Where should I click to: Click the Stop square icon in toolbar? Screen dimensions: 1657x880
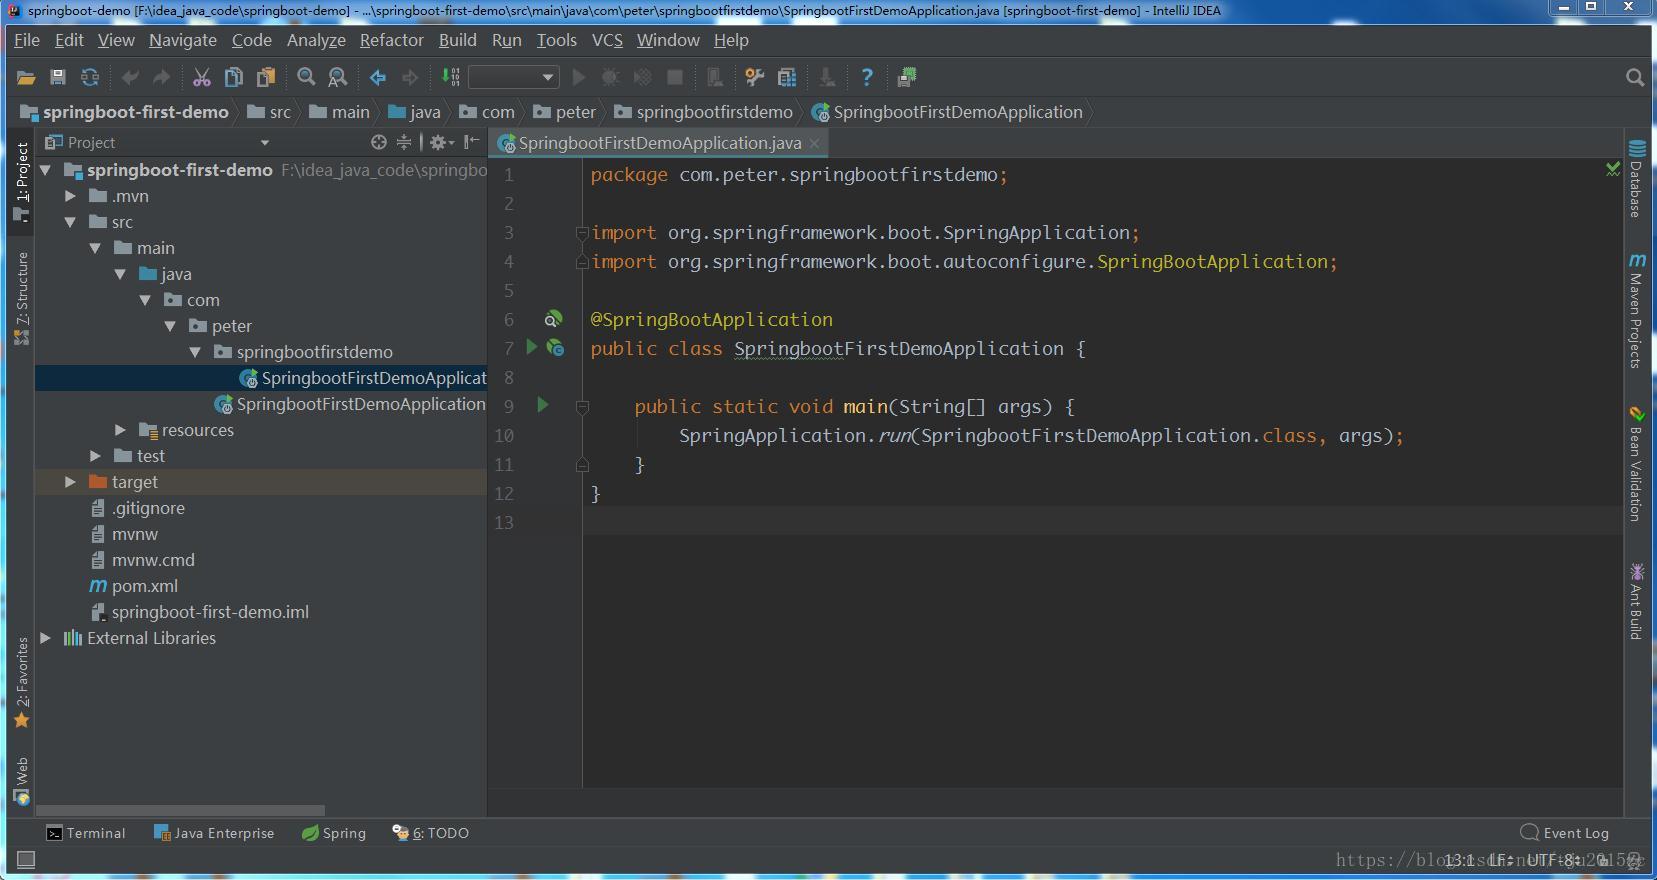[x=675, y=77]
